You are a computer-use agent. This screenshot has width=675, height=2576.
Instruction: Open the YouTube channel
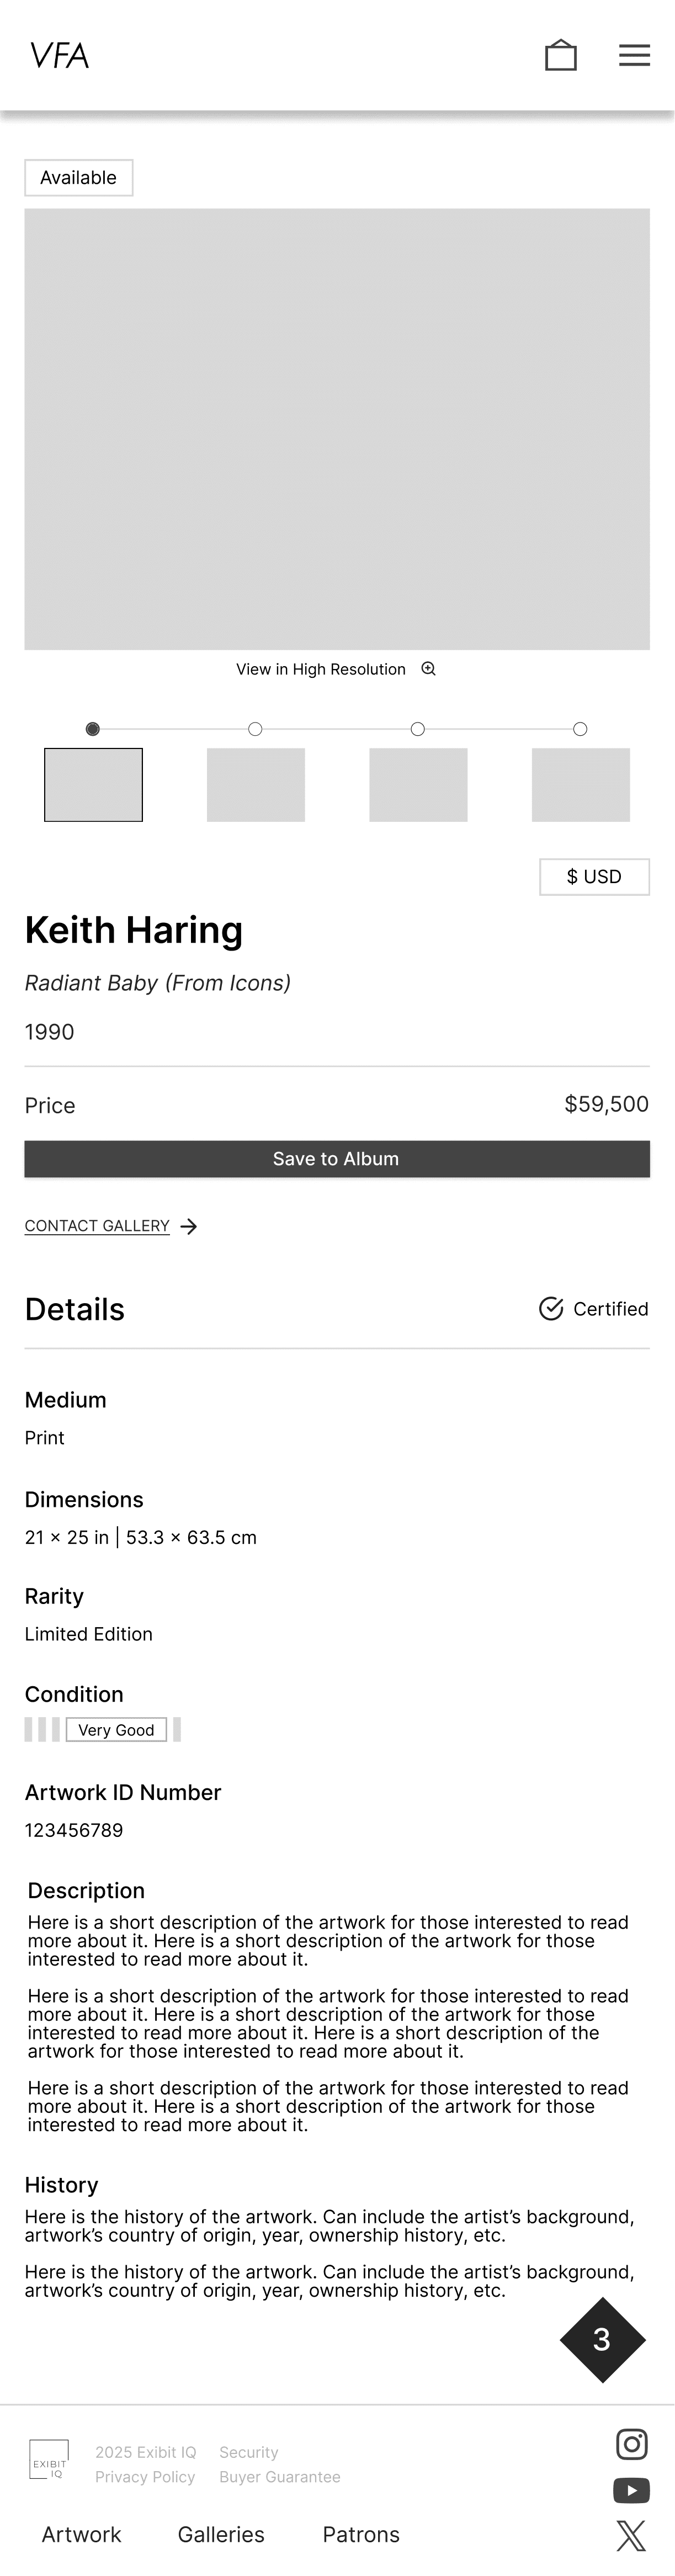click(631, 2490)
